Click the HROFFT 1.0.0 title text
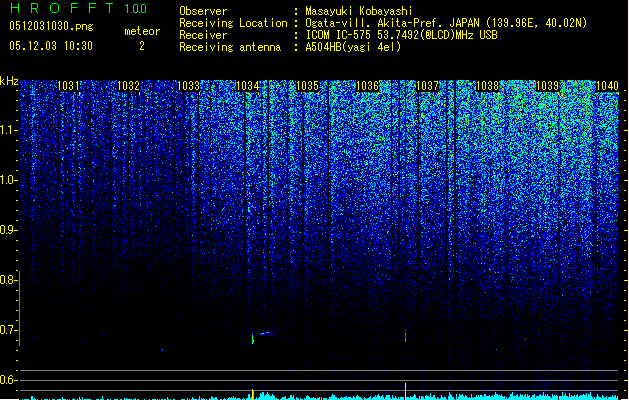Image resolution: width=629 pixels, height=400 pixels. point(79,8)
